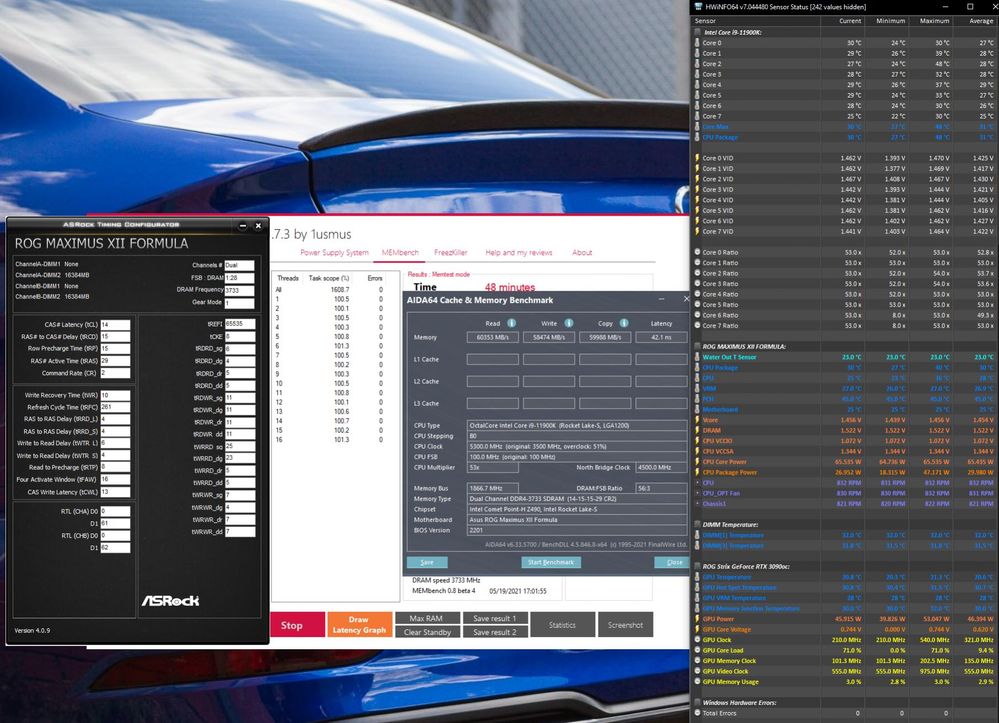This screenshot has width=999, height=723.
Task: Click the 'DRAM speed 3733 MHz' text
Action: coord(446,580)
